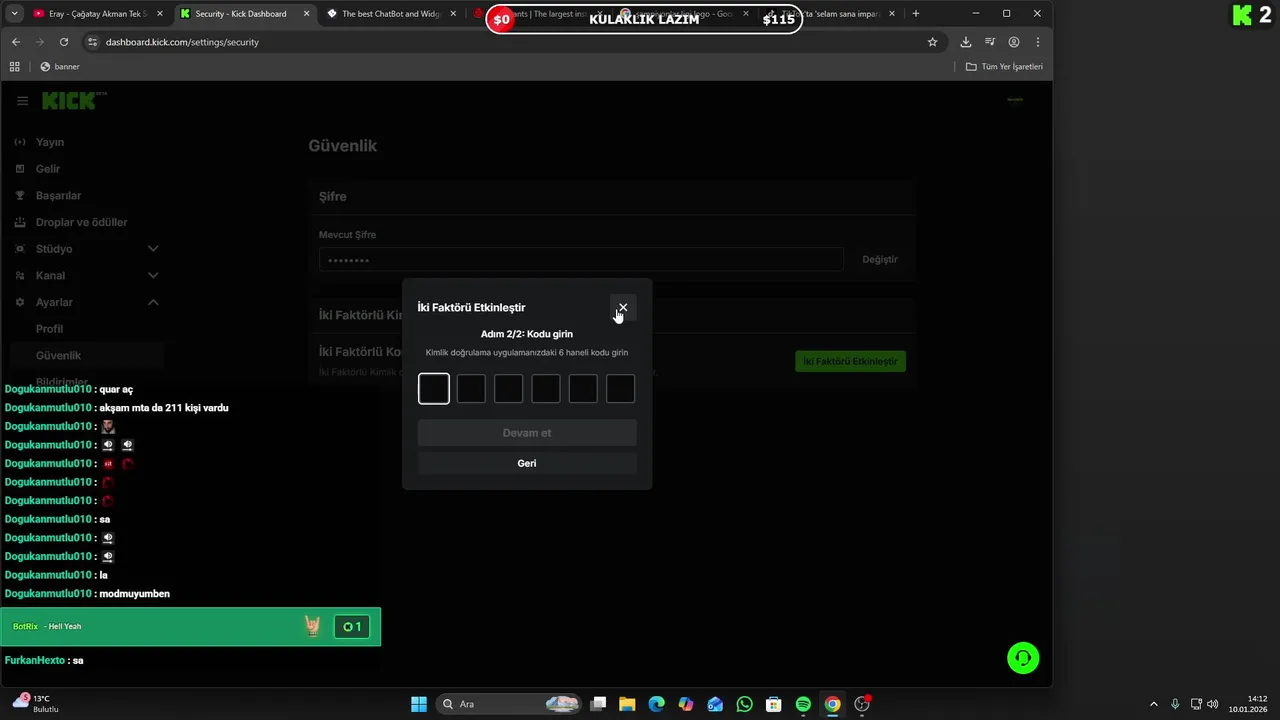
Task: Click the browser forward arrow
Action: click(40, 42)
